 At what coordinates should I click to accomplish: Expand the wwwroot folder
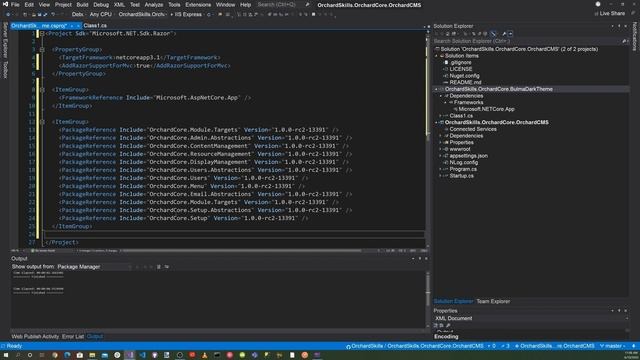point(441,149)
